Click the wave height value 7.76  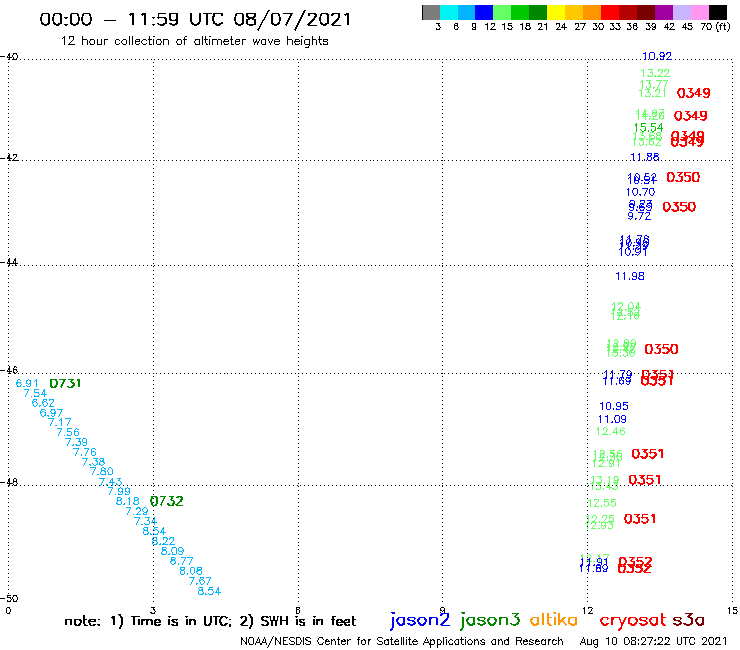pos(85,452)
